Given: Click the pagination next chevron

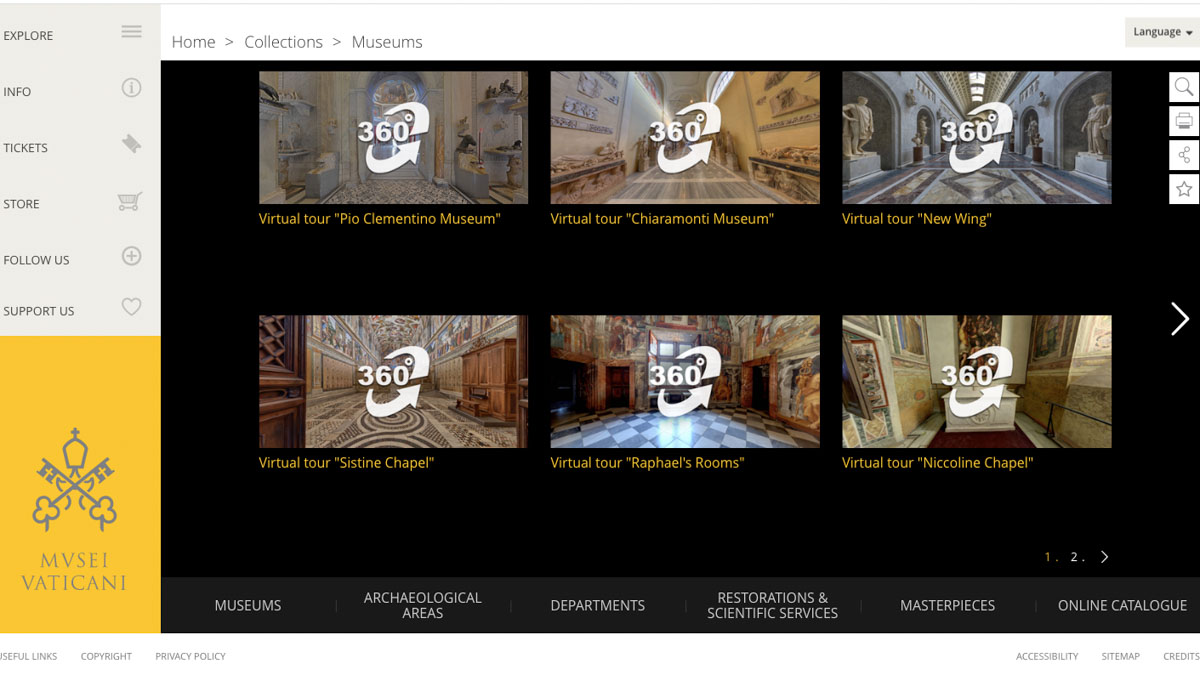Looking at the screenshot, I should (x=1104, y=557).
